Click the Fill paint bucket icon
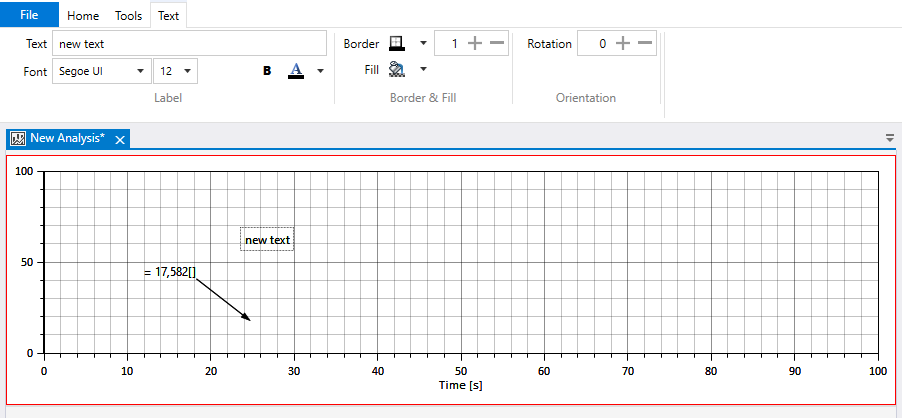902x418 pixels. pyautogui.click(x=397, y=70)
